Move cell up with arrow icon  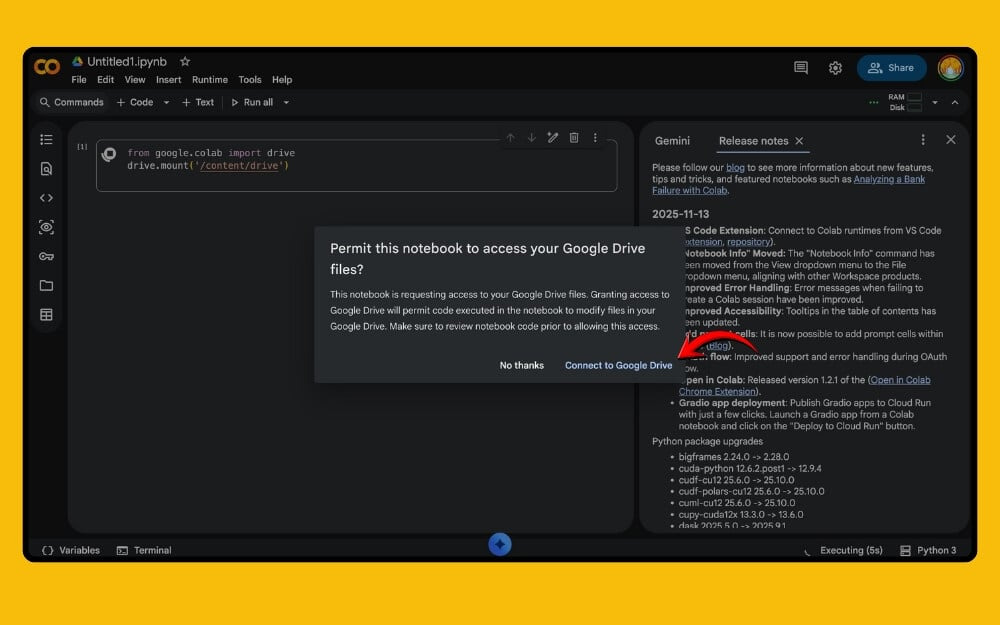tap(510, 137)
